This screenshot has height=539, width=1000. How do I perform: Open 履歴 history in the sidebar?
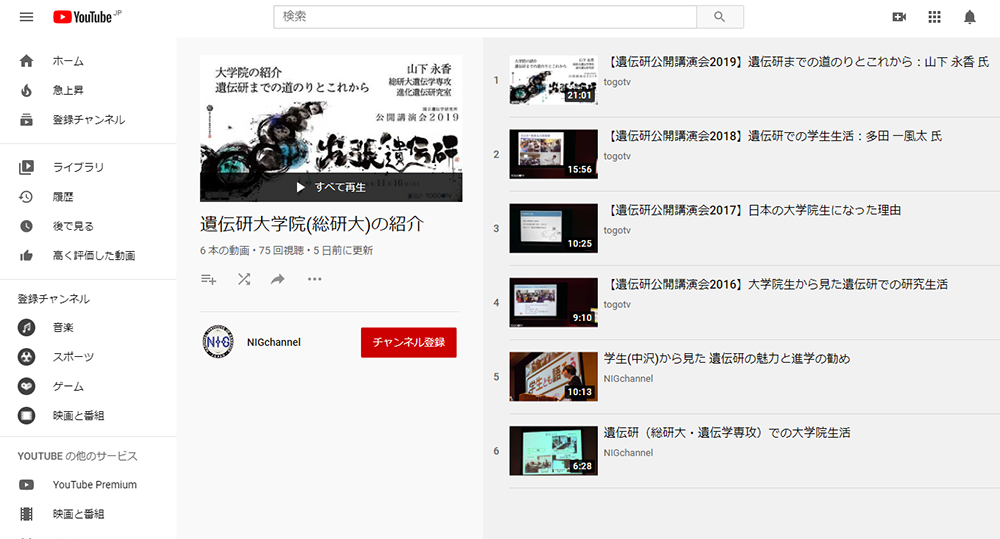[65, 197]
